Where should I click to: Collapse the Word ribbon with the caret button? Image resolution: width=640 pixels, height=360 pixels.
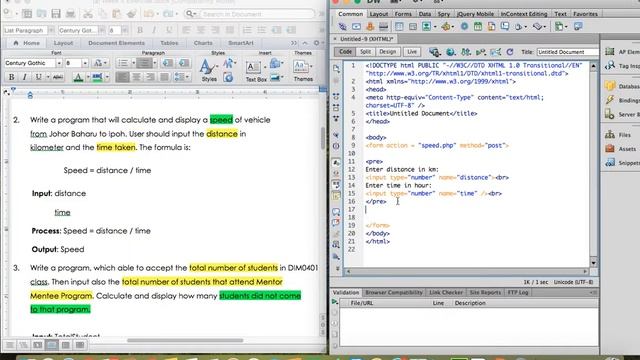305,43
